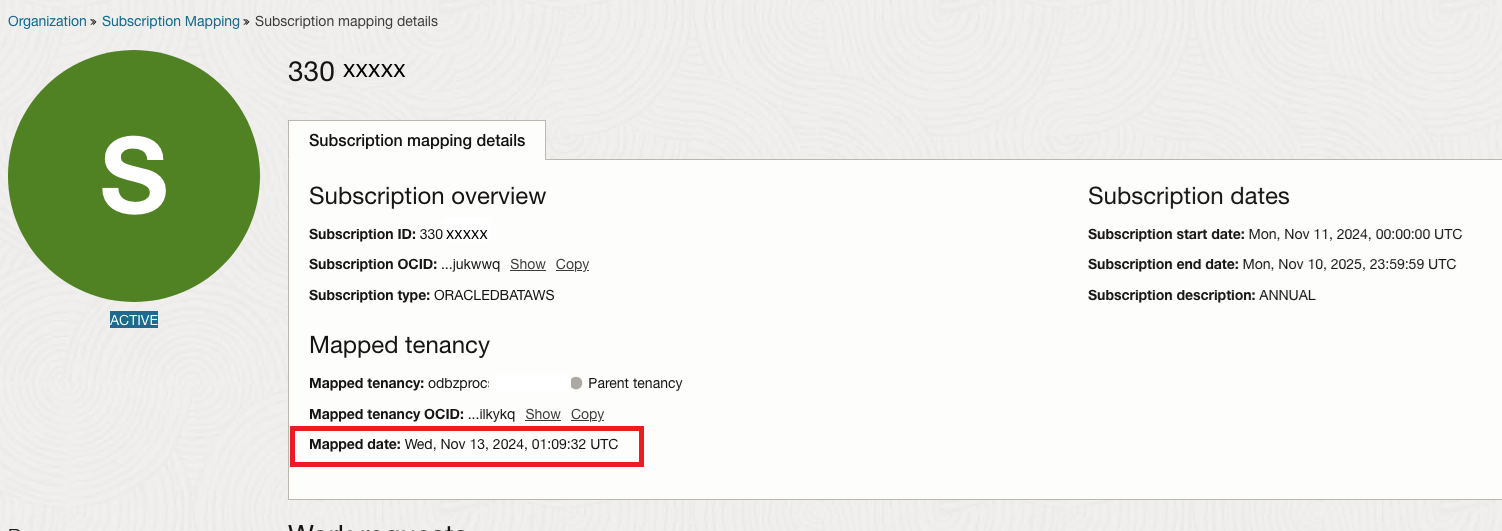Image resolution: width=1502 pixels, height=531 pixels.
Task: Go to Subscription Mapping breadcrumb
Action: click(x=171, y=21)
